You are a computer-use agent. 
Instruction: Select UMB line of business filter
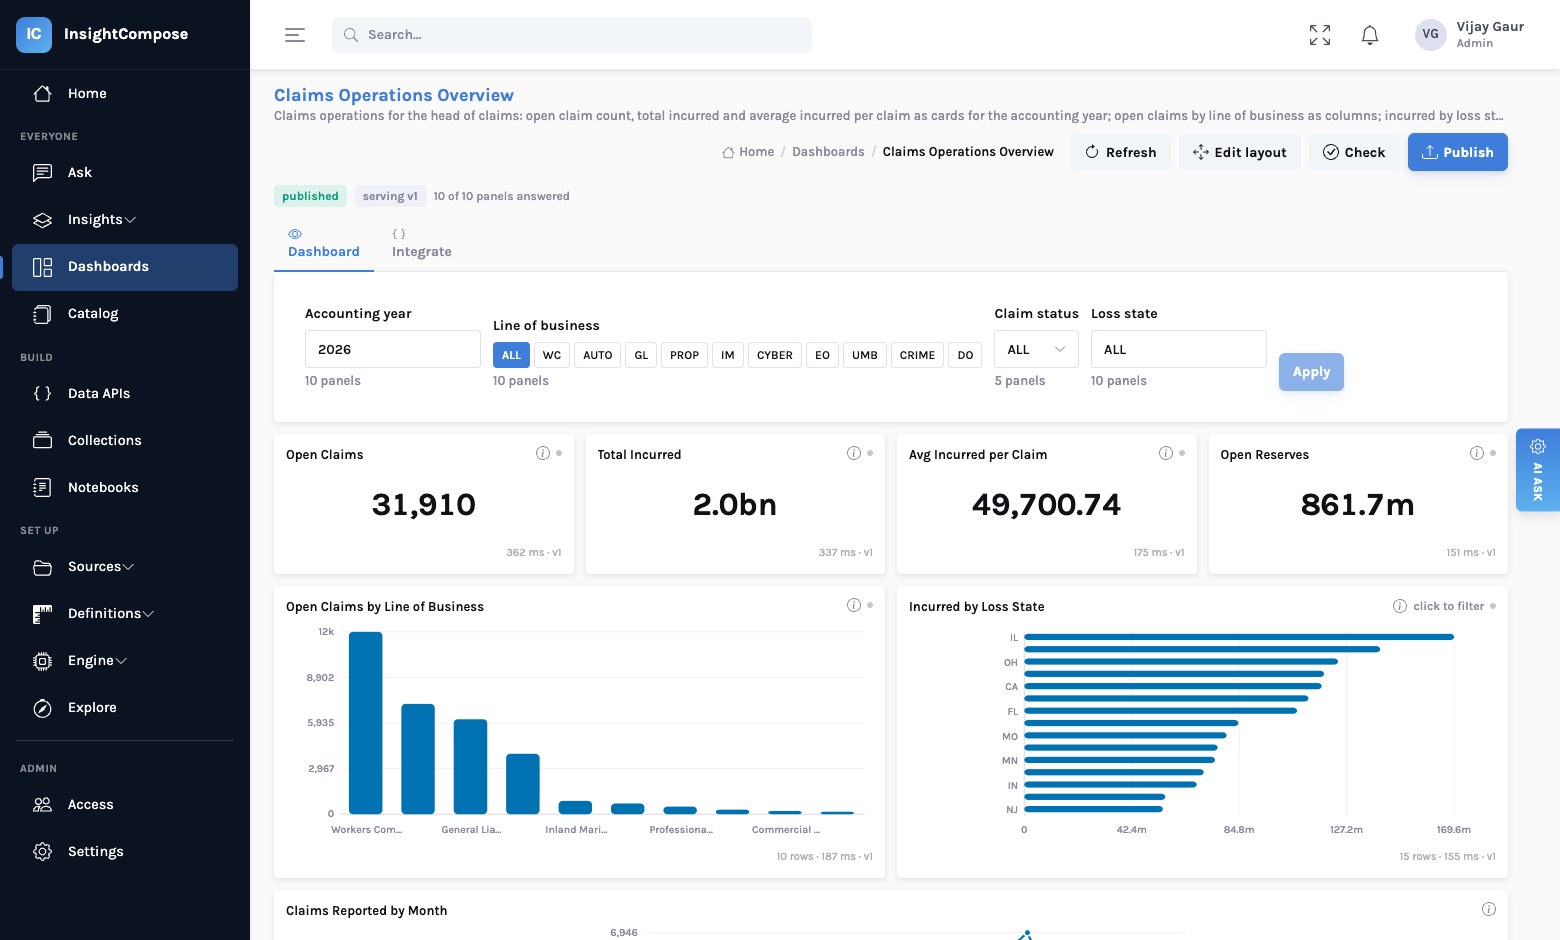[865, 355]
